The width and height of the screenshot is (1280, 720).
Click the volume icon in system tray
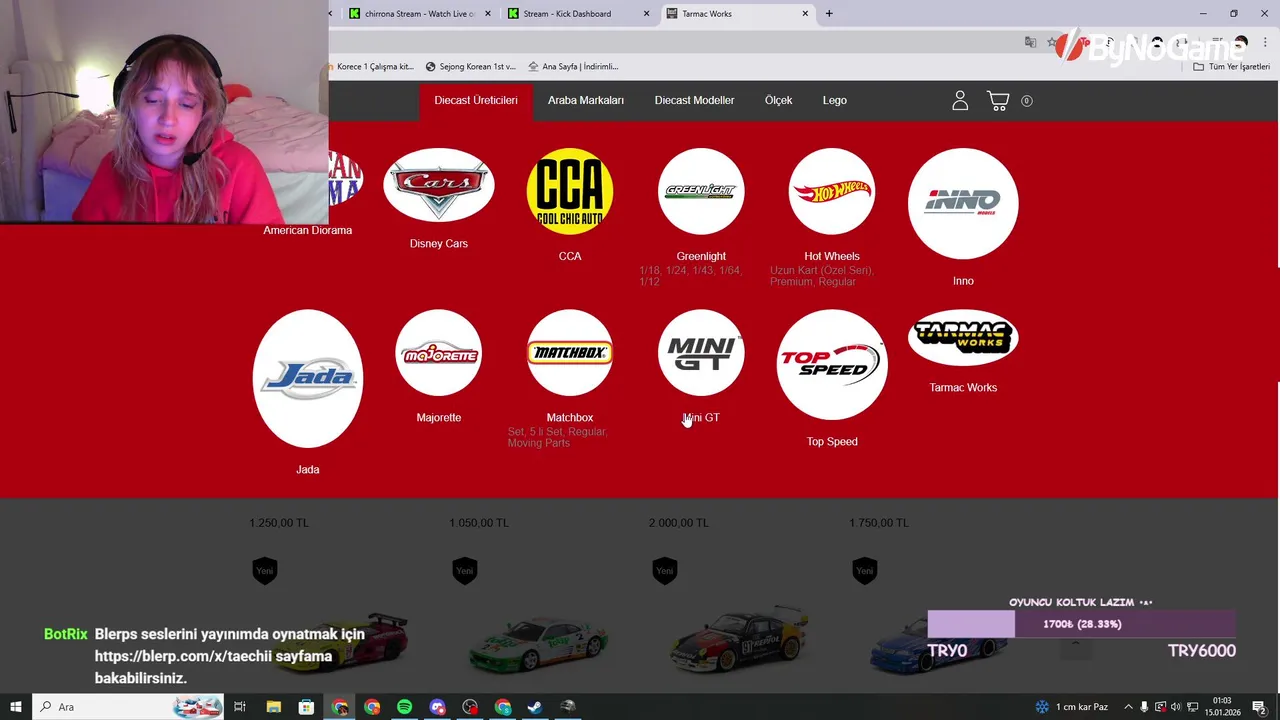(1175, 707)
